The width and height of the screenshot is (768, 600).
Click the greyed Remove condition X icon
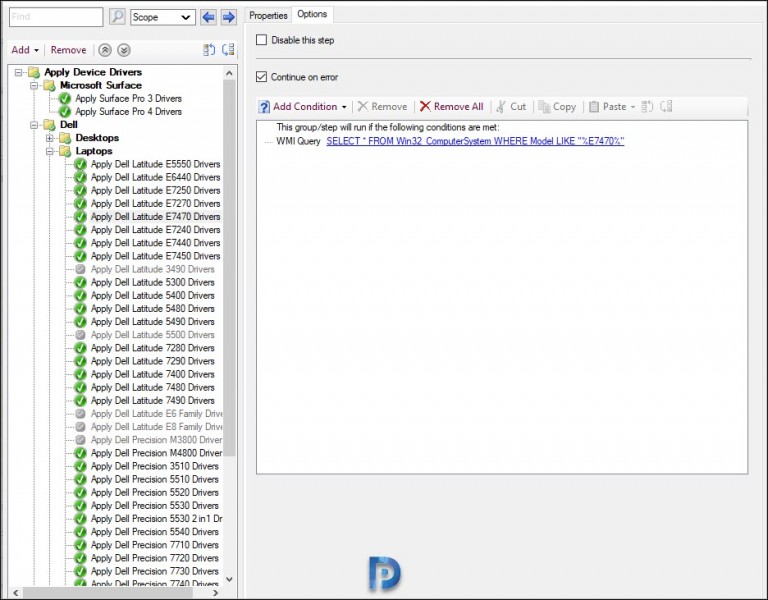[362, 106]
